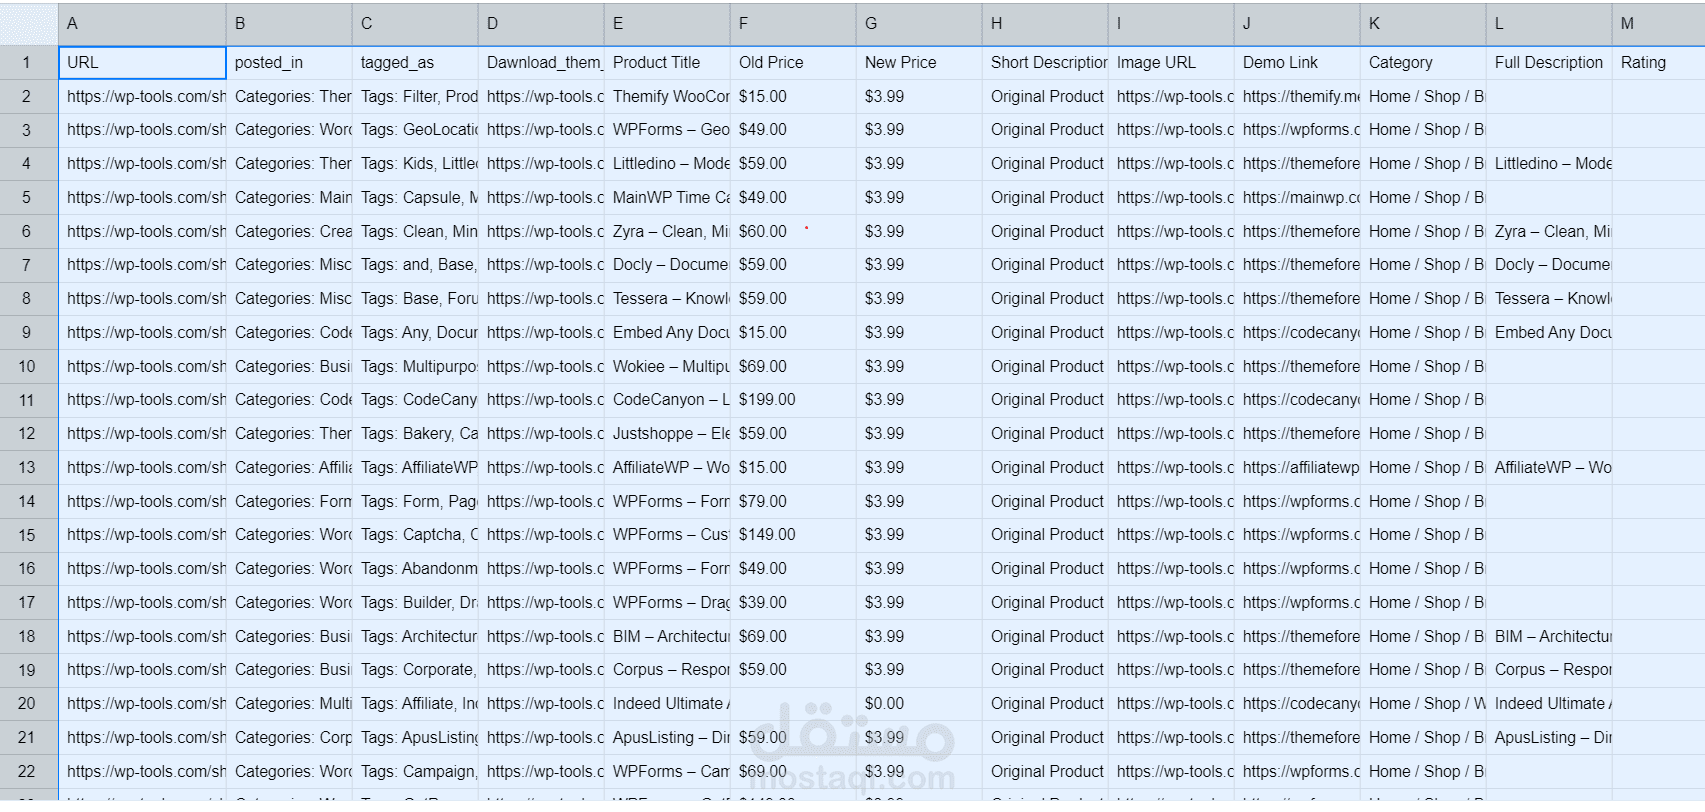Viewport: 1705px width, 812px height.
Task: Open the https://affiliatewp demo link cell
Action: pos(1297,467)
